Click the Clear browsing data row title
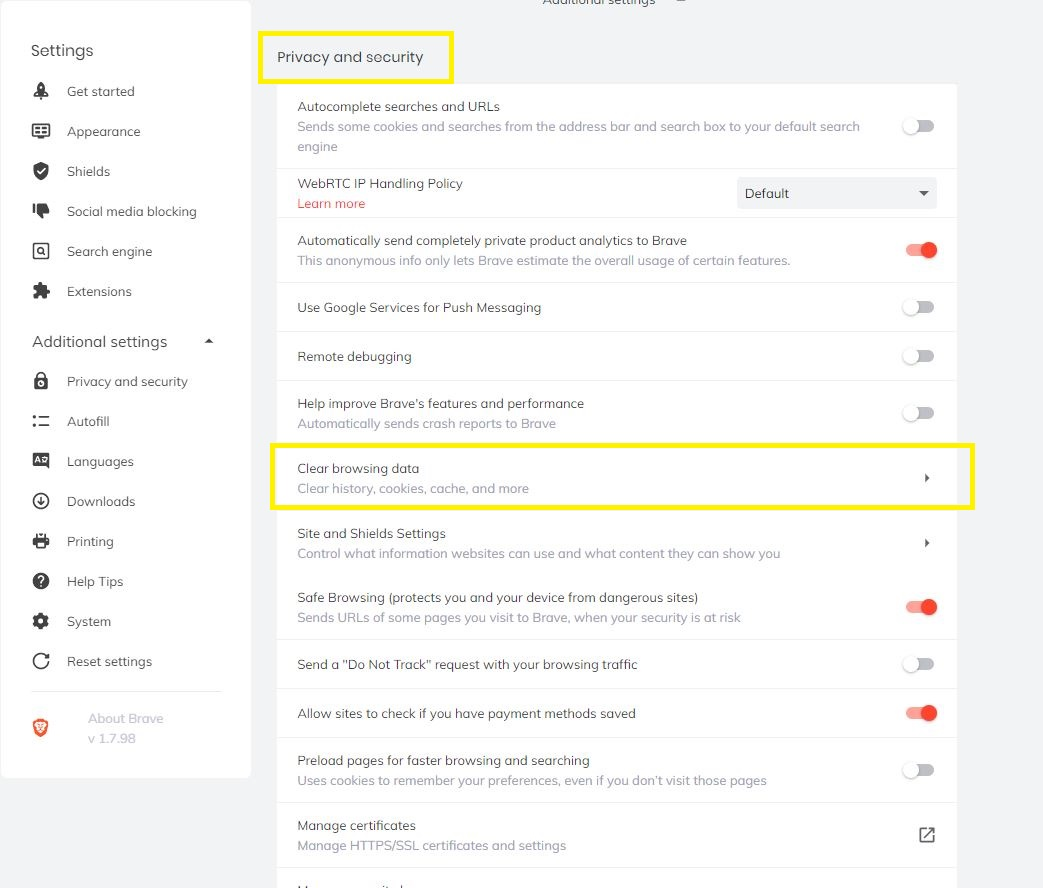This screenshot has width=1043, height=888. (358, 468)
